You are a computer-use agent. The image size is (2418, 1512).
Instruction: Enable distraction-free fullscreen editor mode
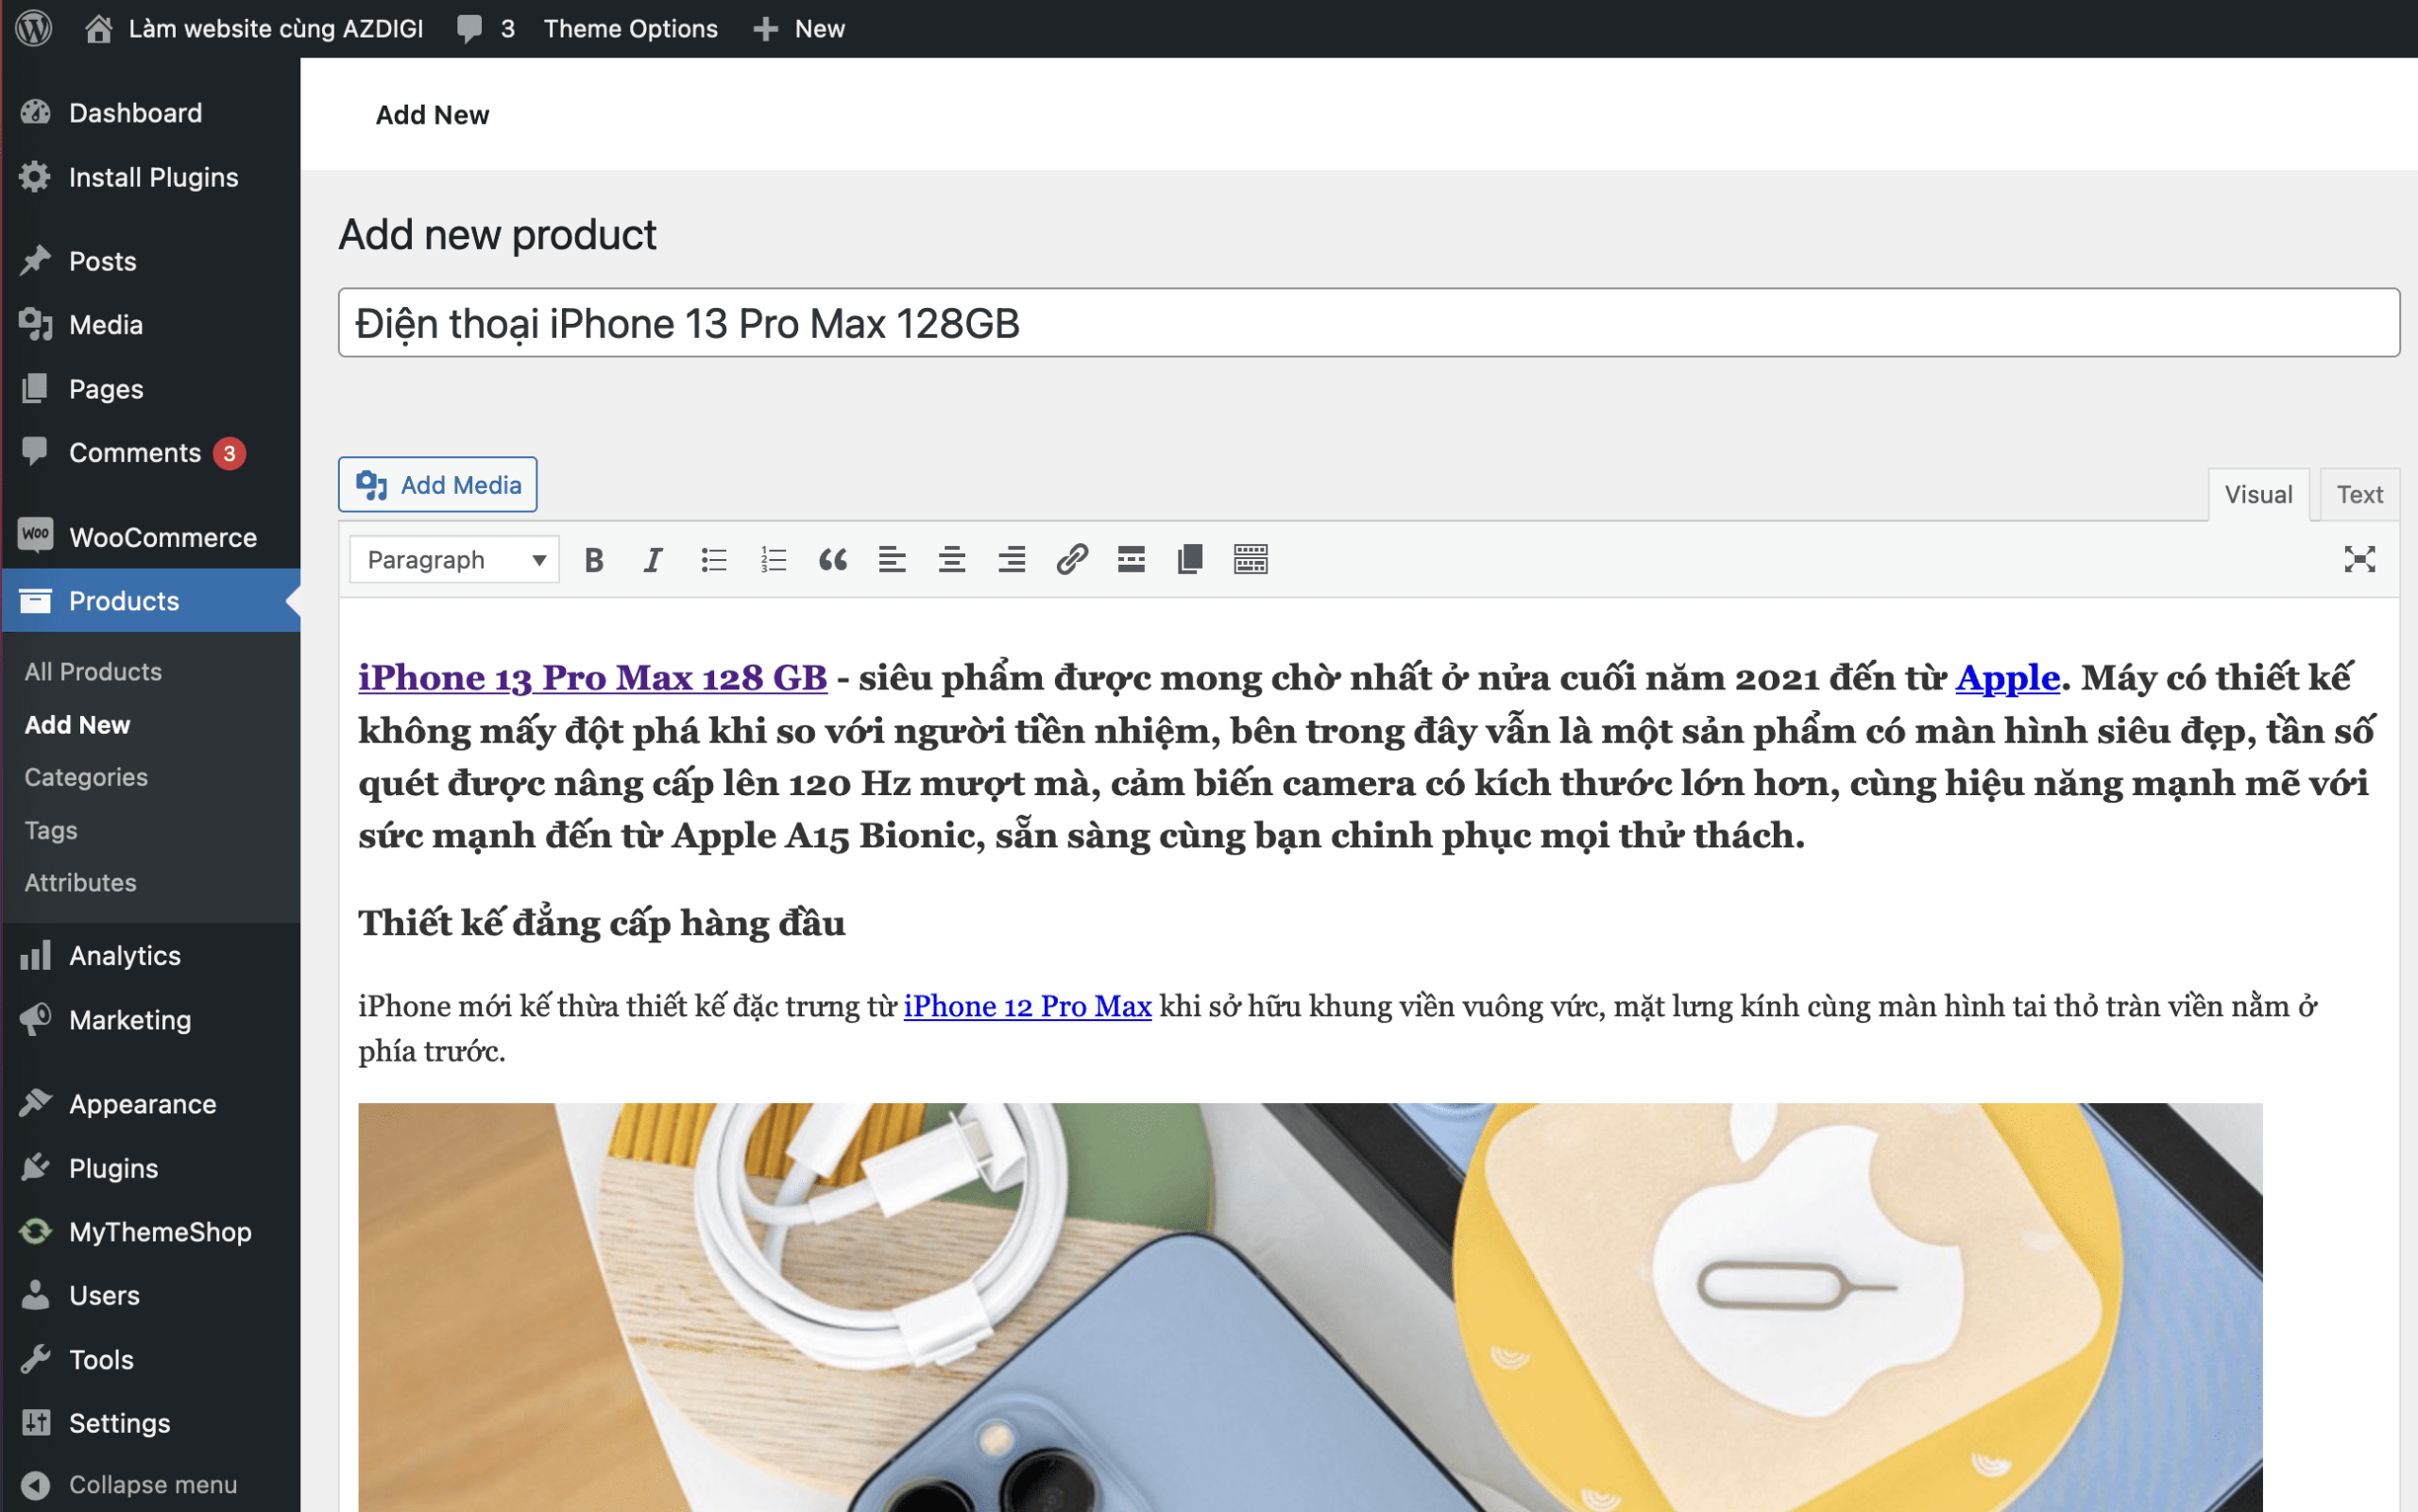click(x=2359, y=560)
